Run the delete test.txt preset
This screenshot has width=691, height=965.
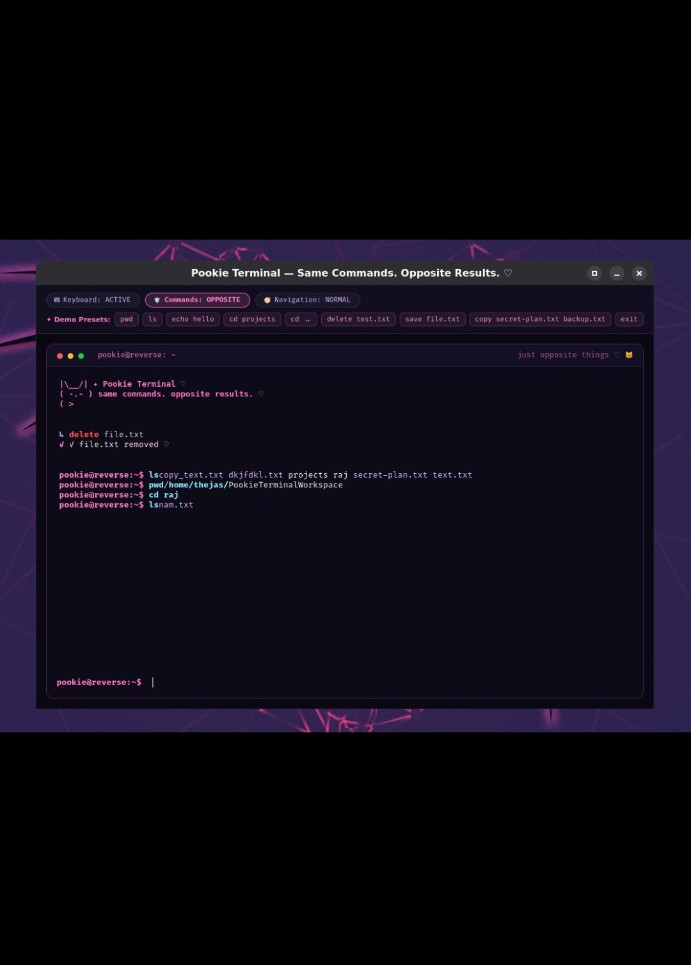point(358,319)
